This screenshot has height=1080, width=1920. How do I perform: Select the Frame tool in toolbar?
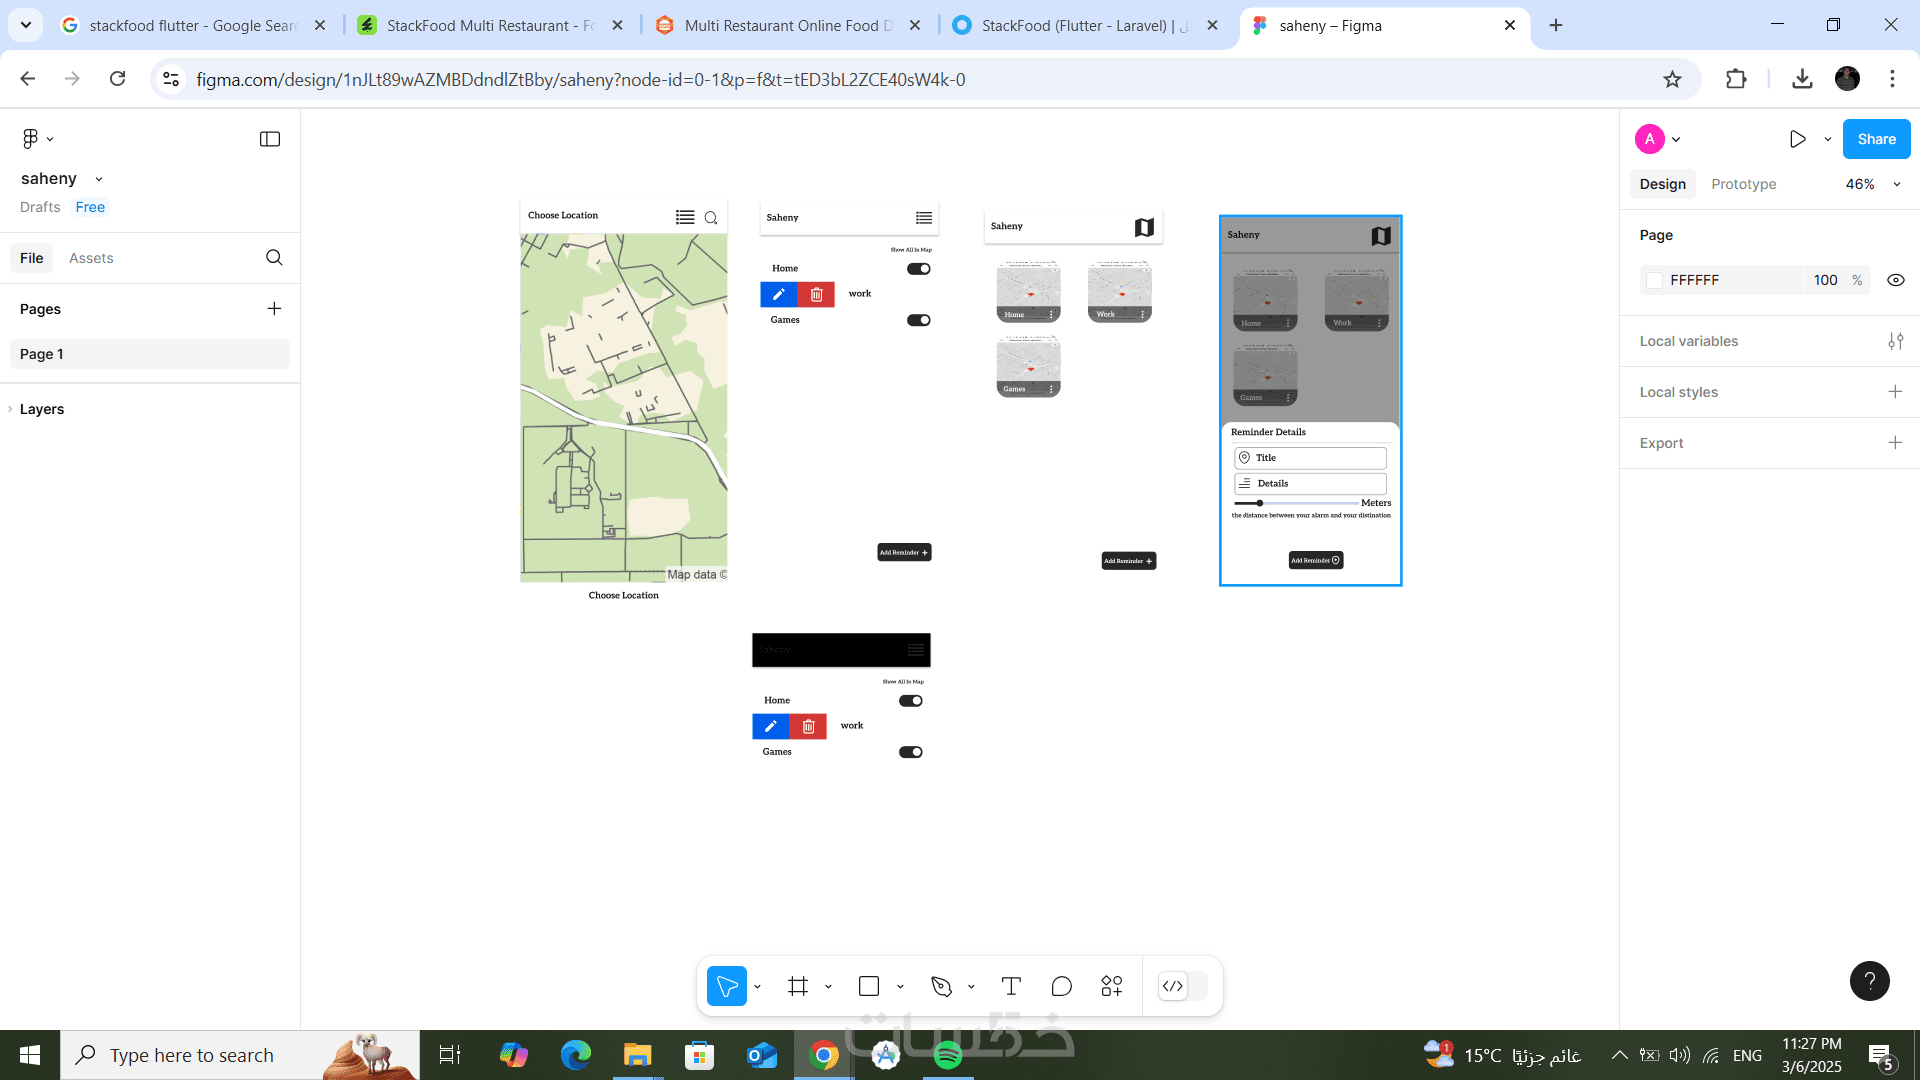797,987
